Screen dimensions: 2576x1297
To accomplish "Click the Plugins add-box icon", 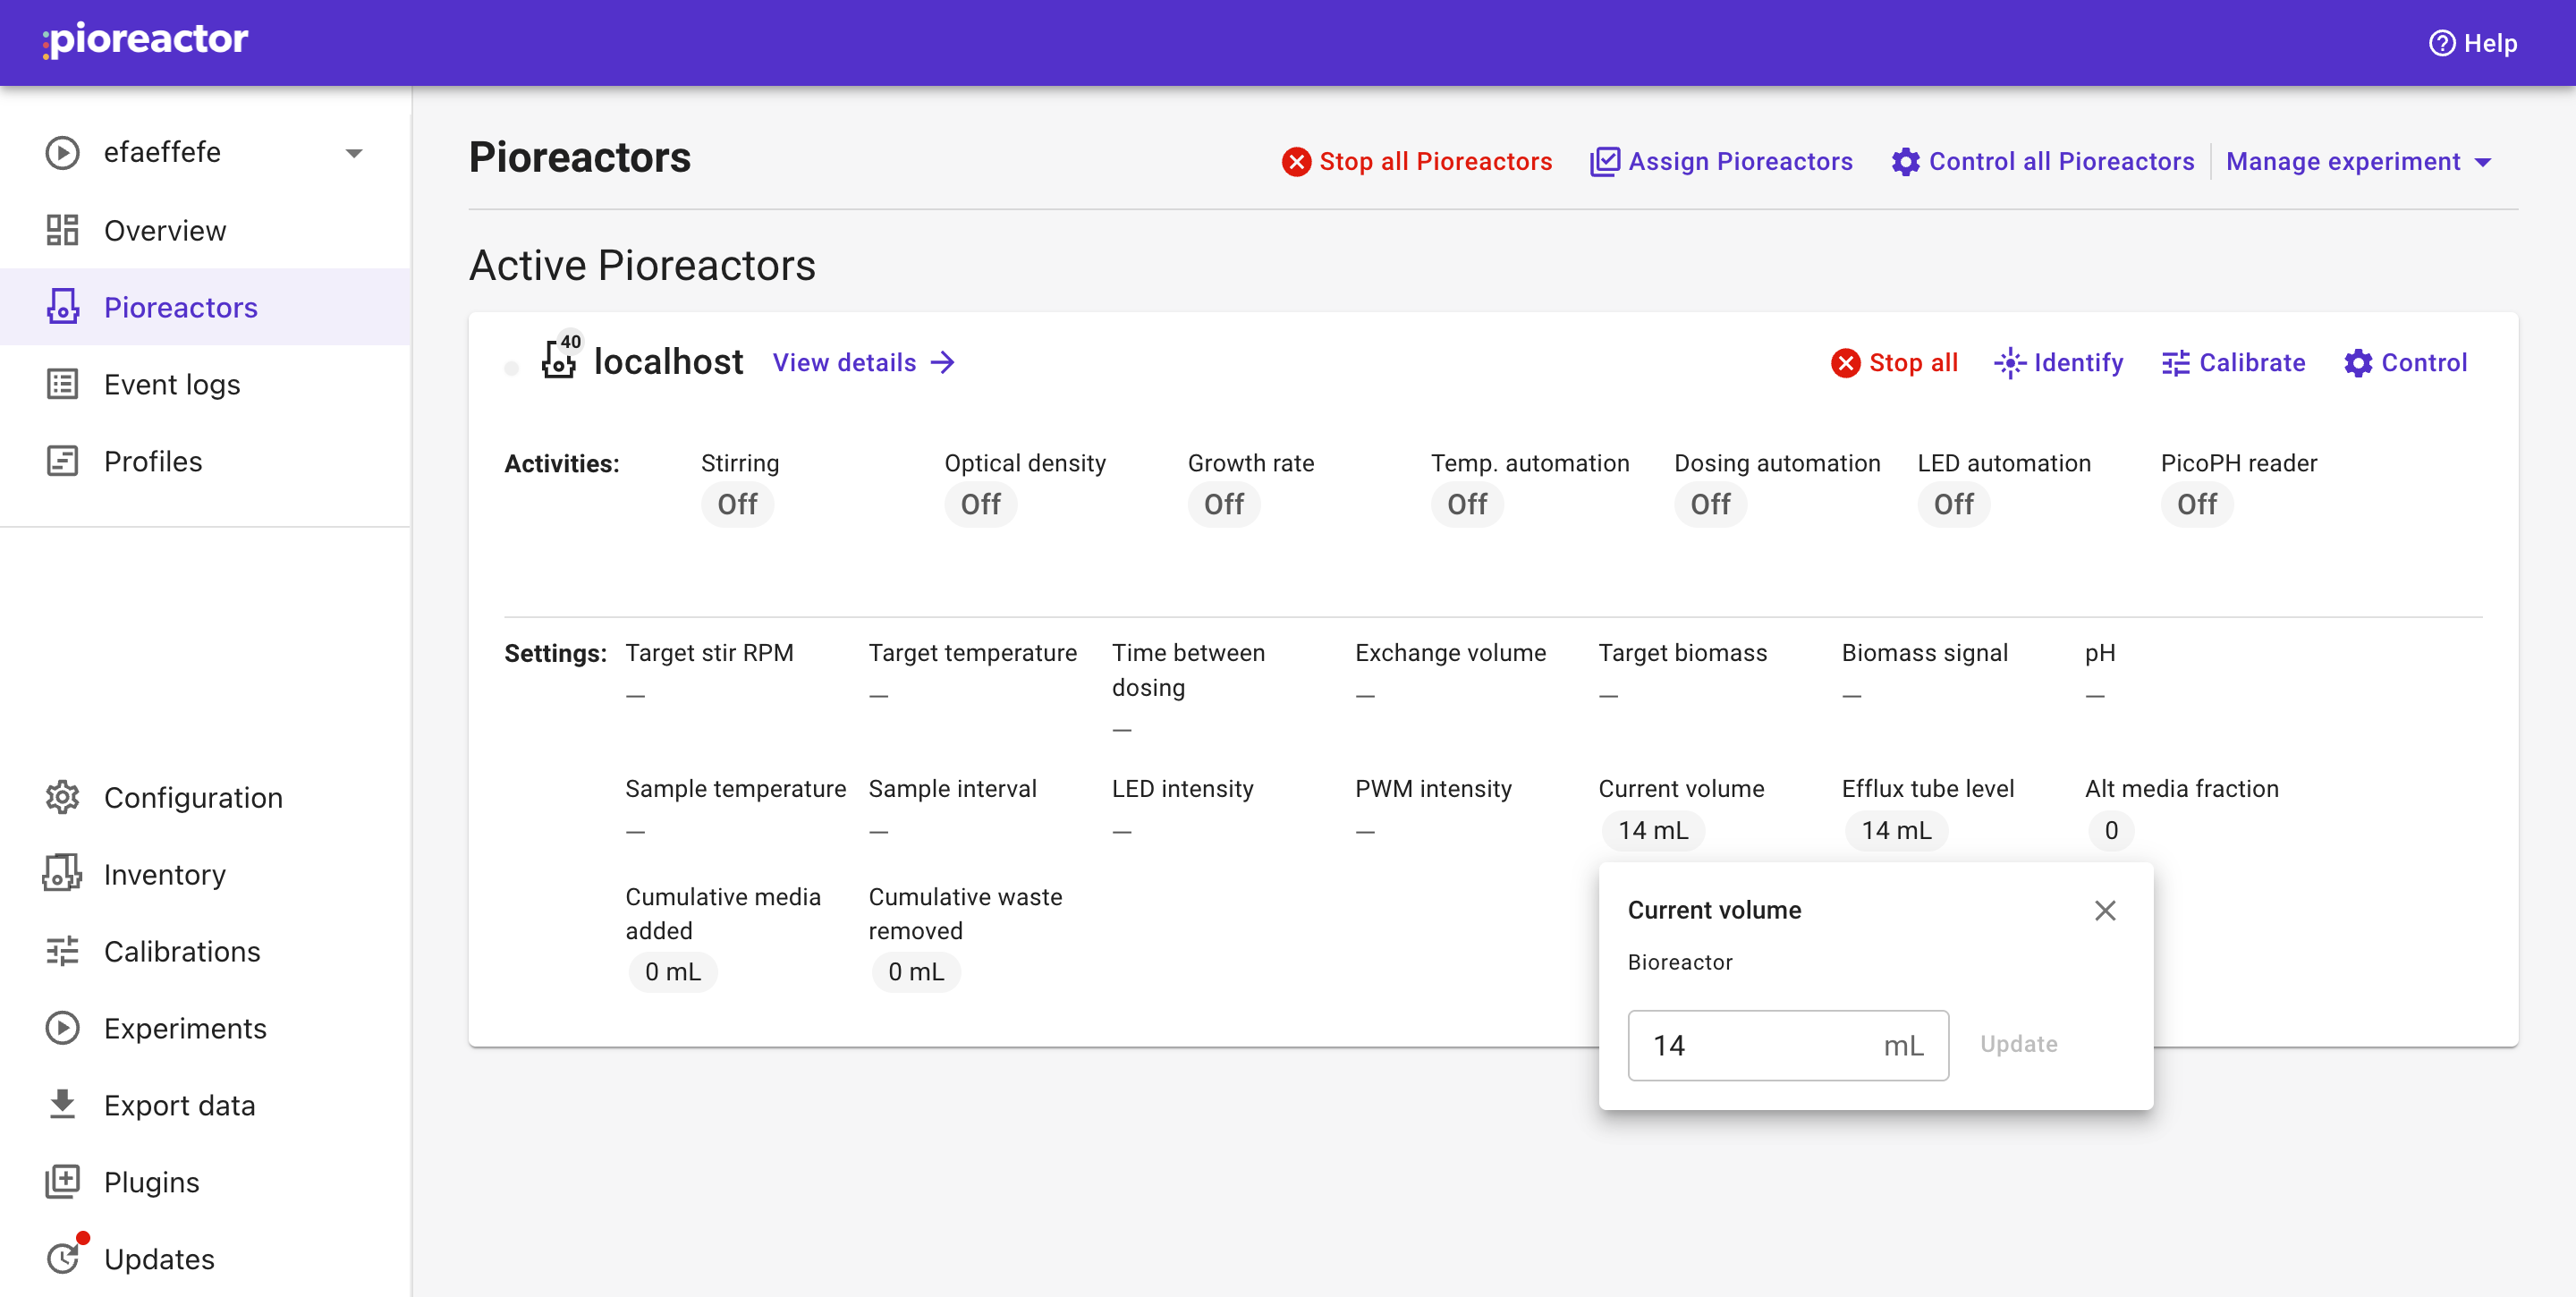I will (x=62, y=1181).
